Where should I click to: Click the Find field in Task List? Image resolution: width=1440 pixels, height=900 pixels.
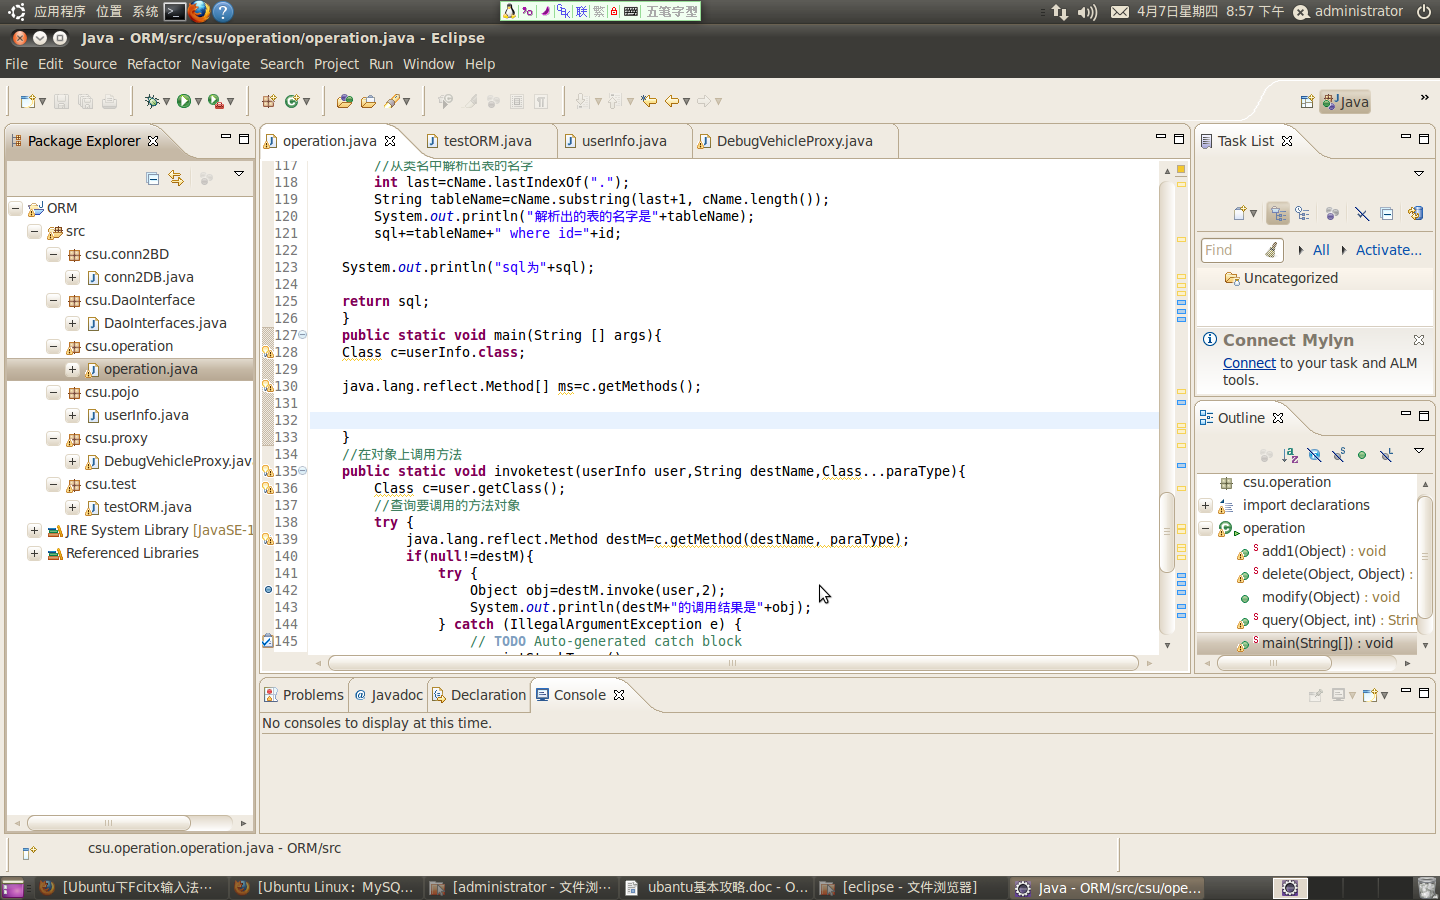1231,250
